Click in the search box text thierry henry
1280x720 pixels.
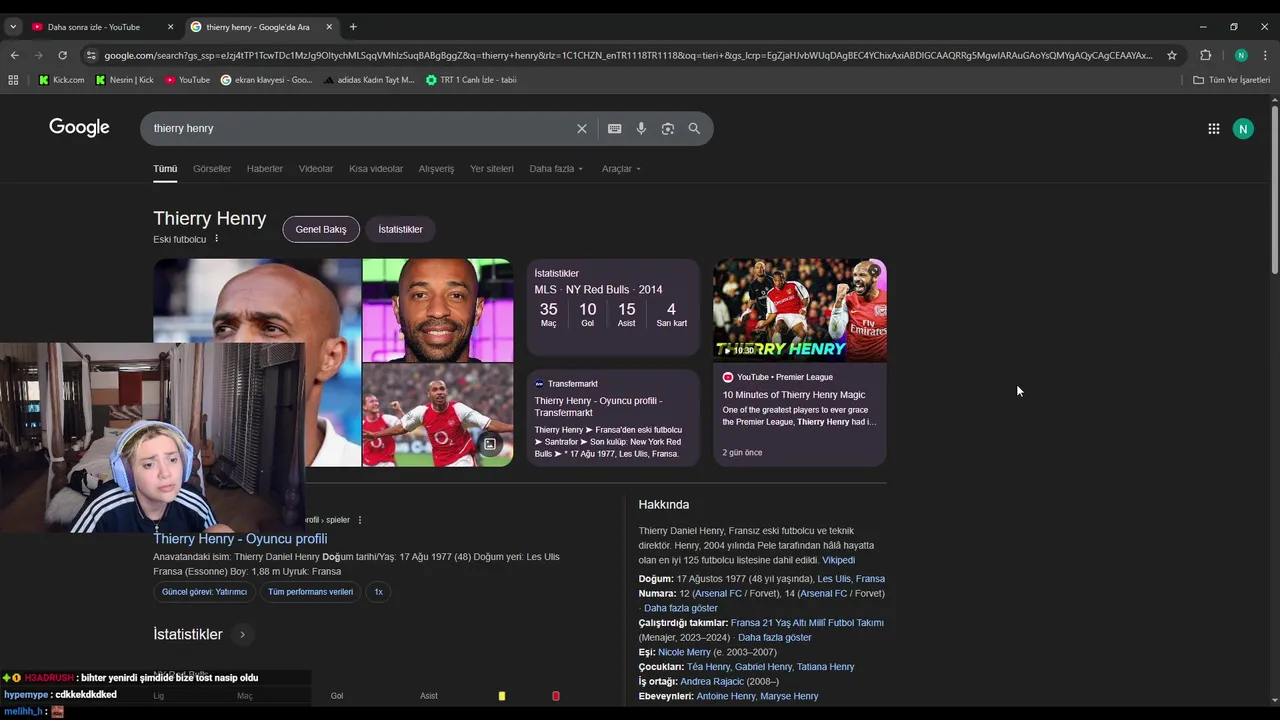[x=183, y=128]
